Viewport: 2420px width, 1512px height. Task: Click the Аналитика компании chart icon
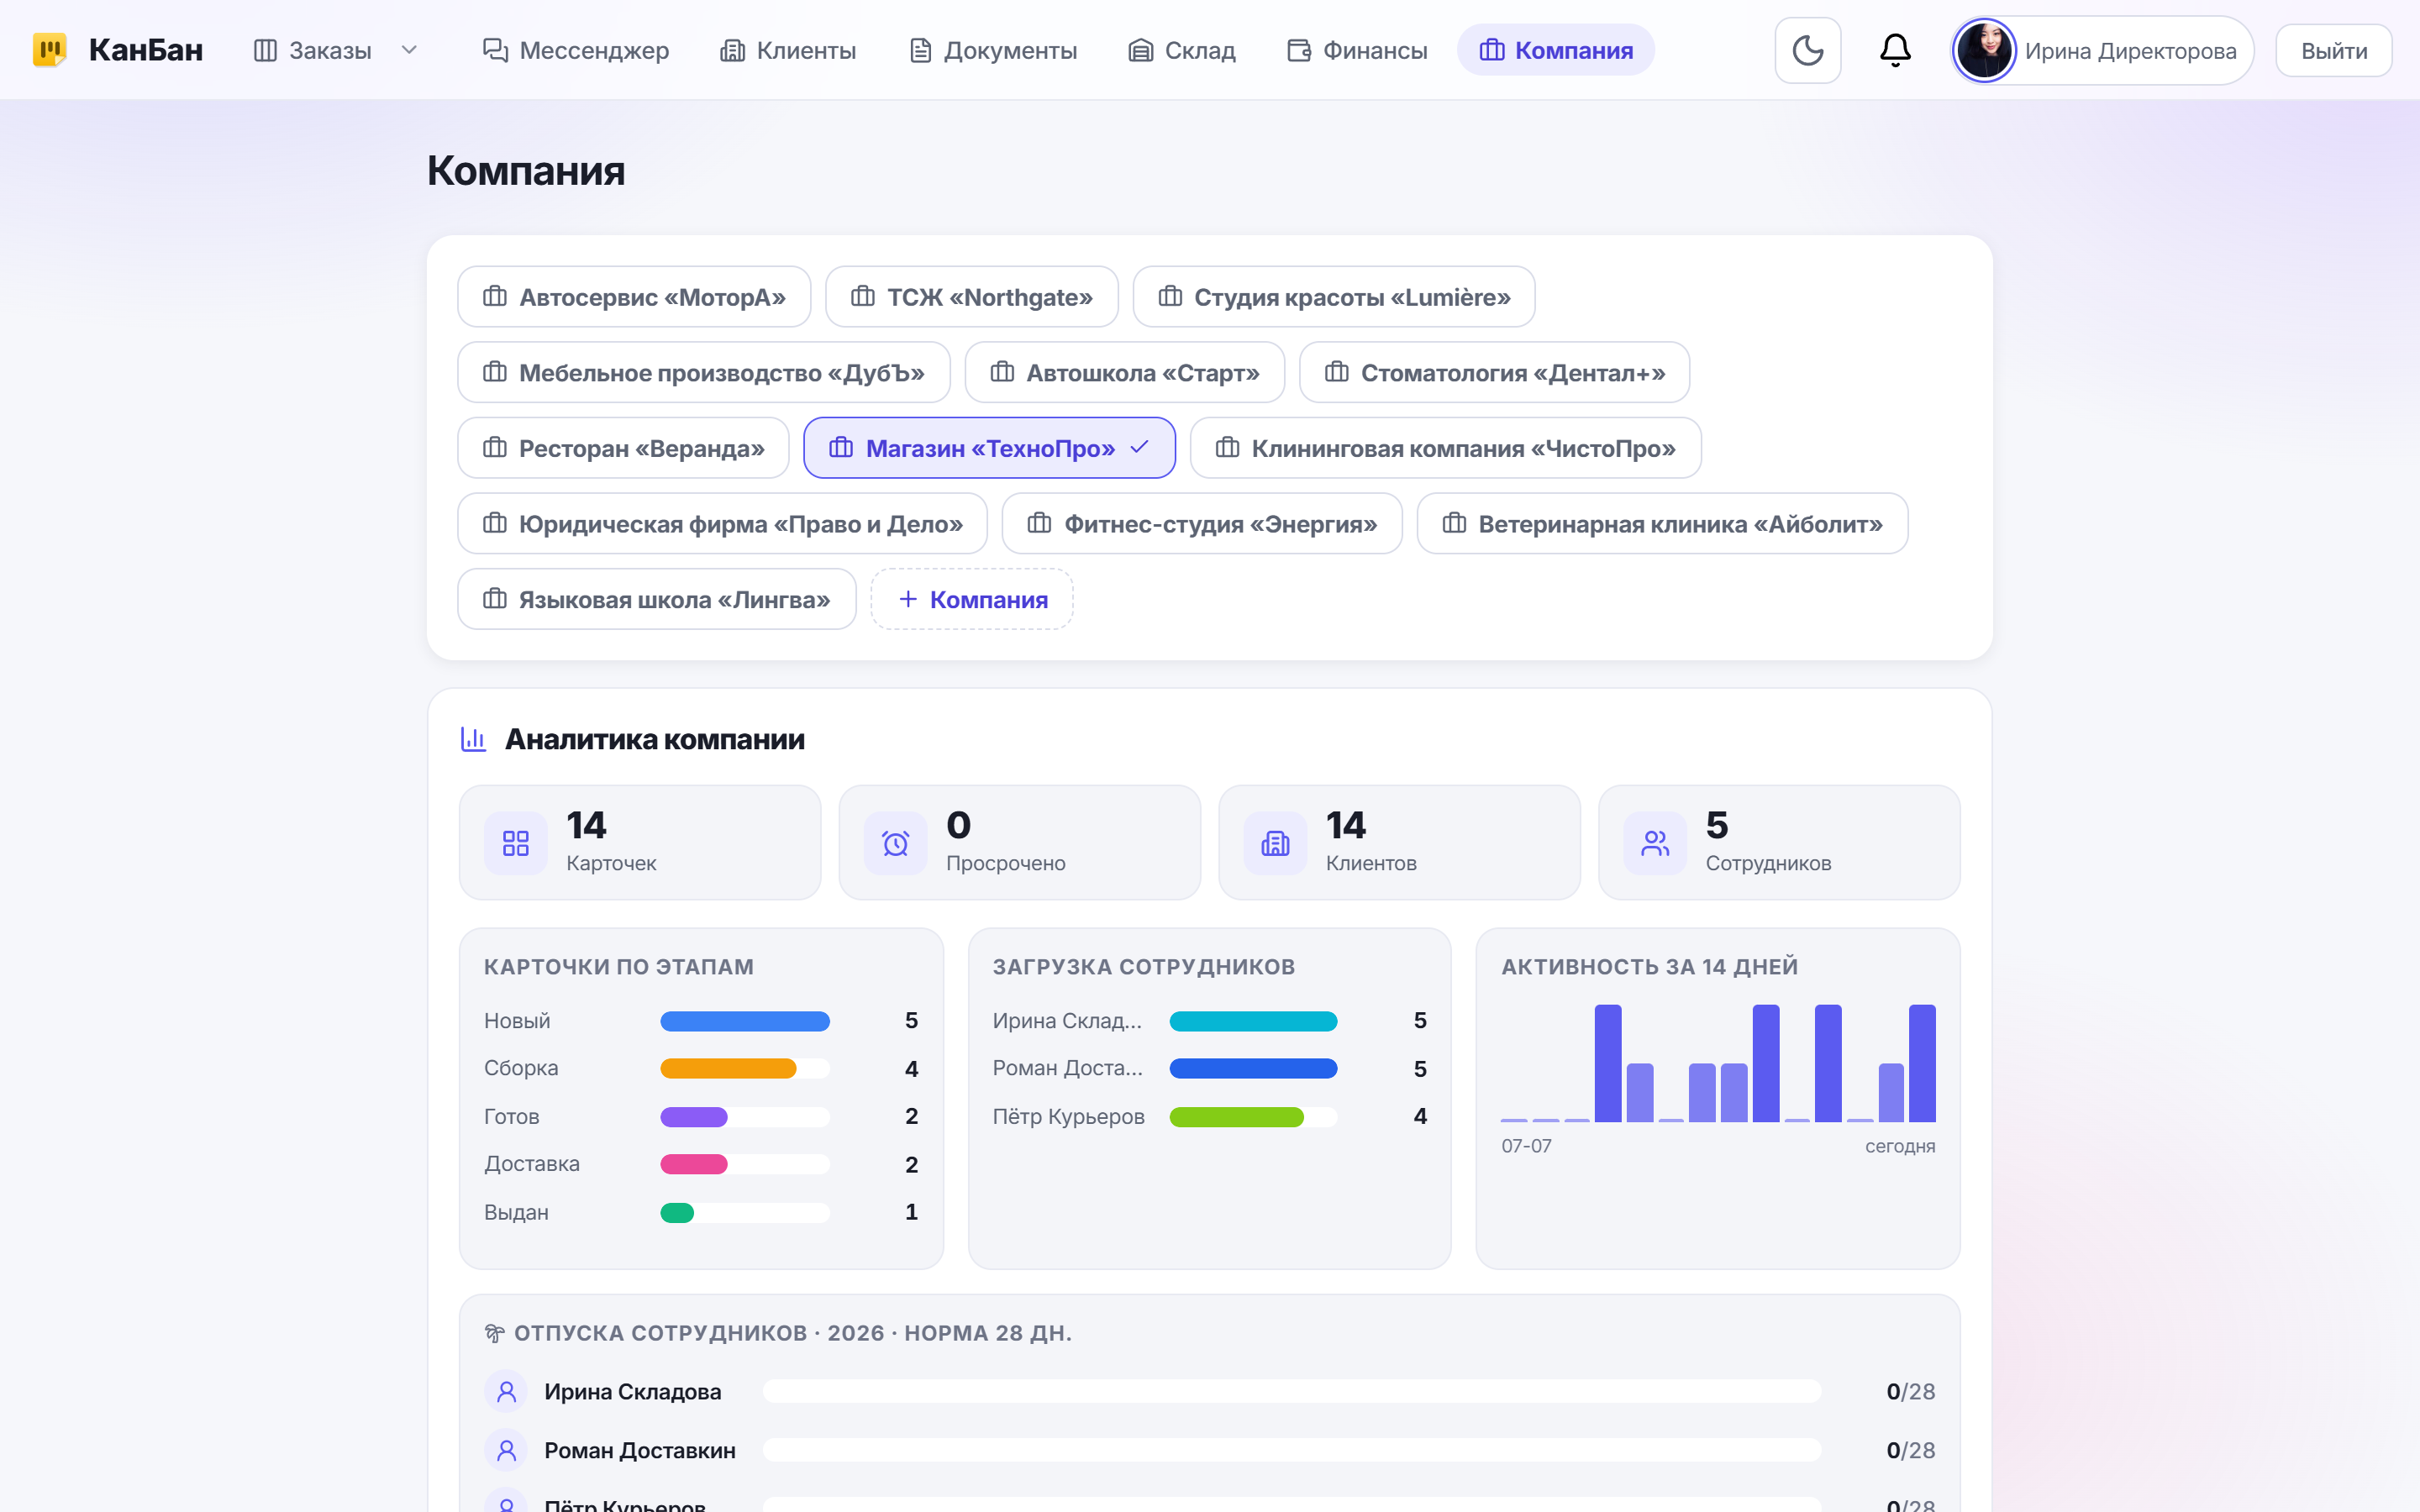point(473,739)
